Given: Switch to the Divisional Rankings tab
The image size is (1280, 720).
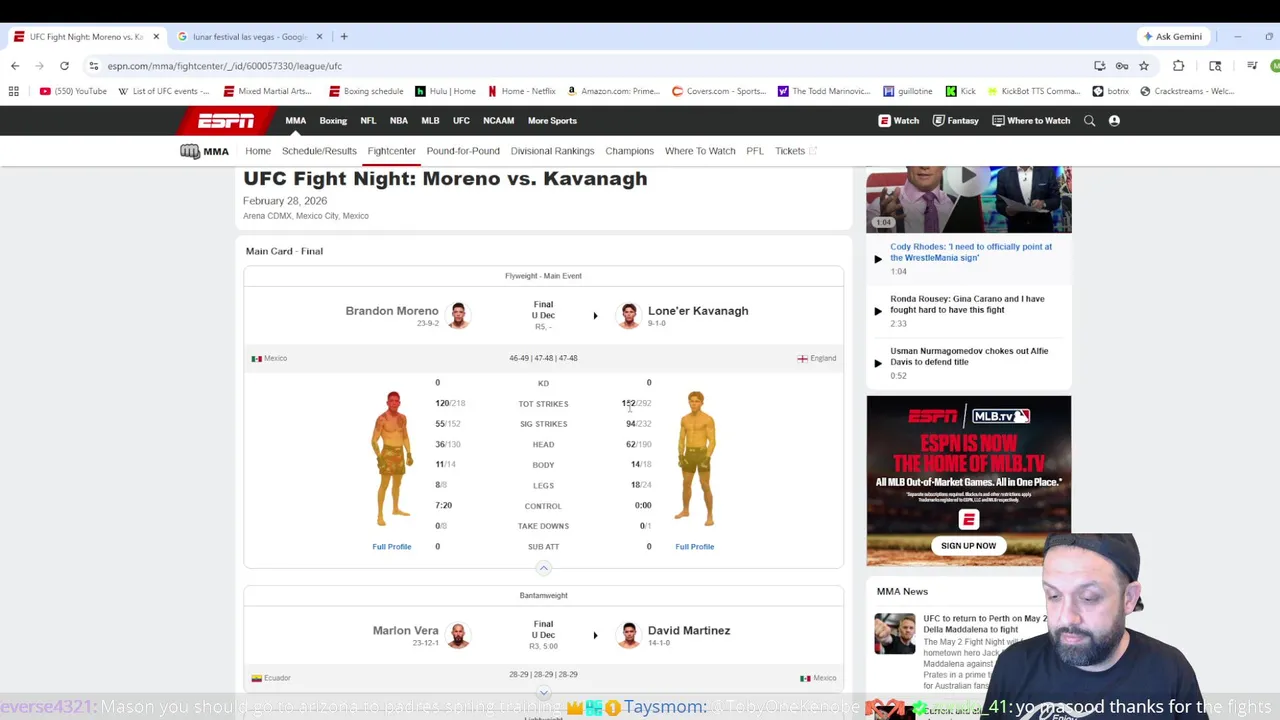Looking at the screenshot, I should tap(552, 151).
